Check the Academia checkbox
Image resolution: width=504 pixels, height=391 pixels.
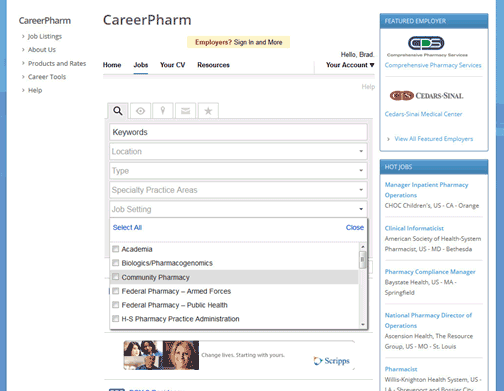coord(116,249)
